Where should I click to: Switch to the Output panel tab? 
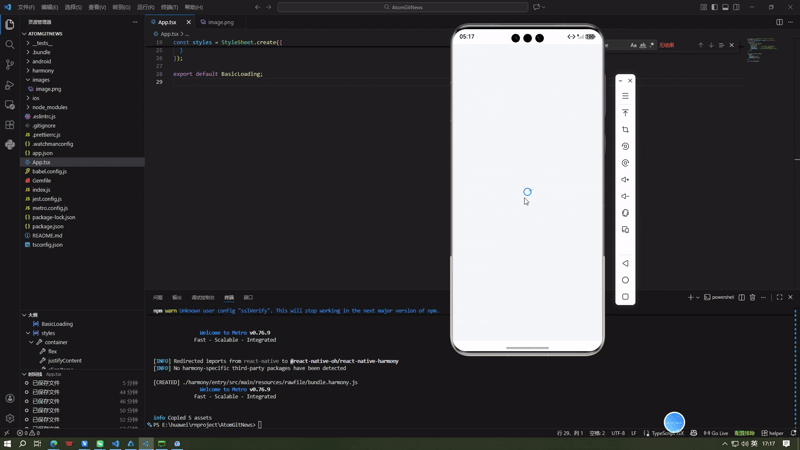[x=177, y=297]
